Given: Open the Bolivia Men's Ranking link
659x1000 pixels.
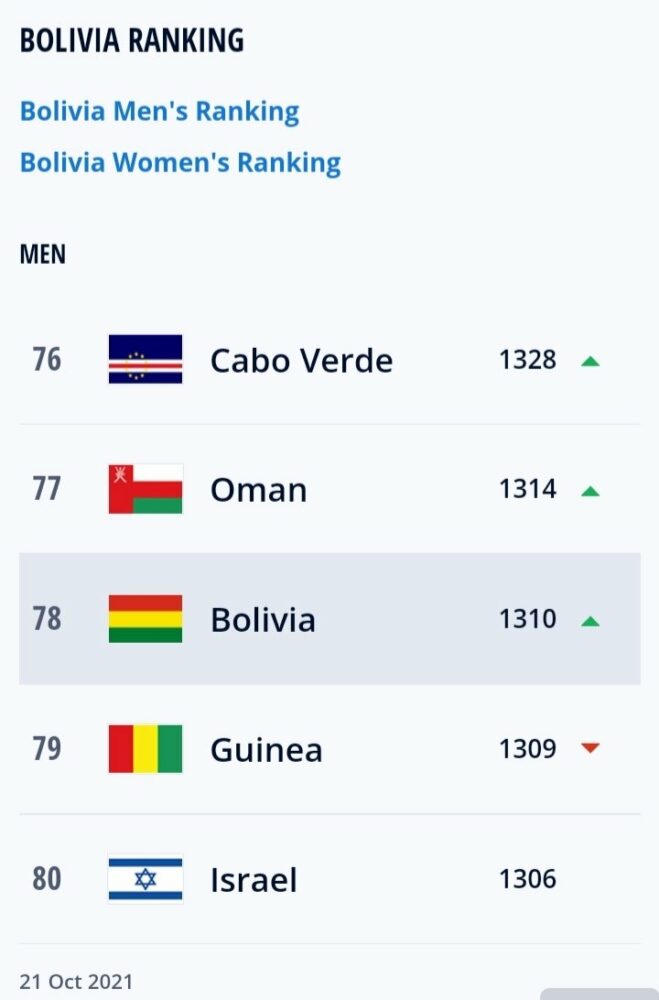Looking at the screenshot, I should click(x=159, y=111).
